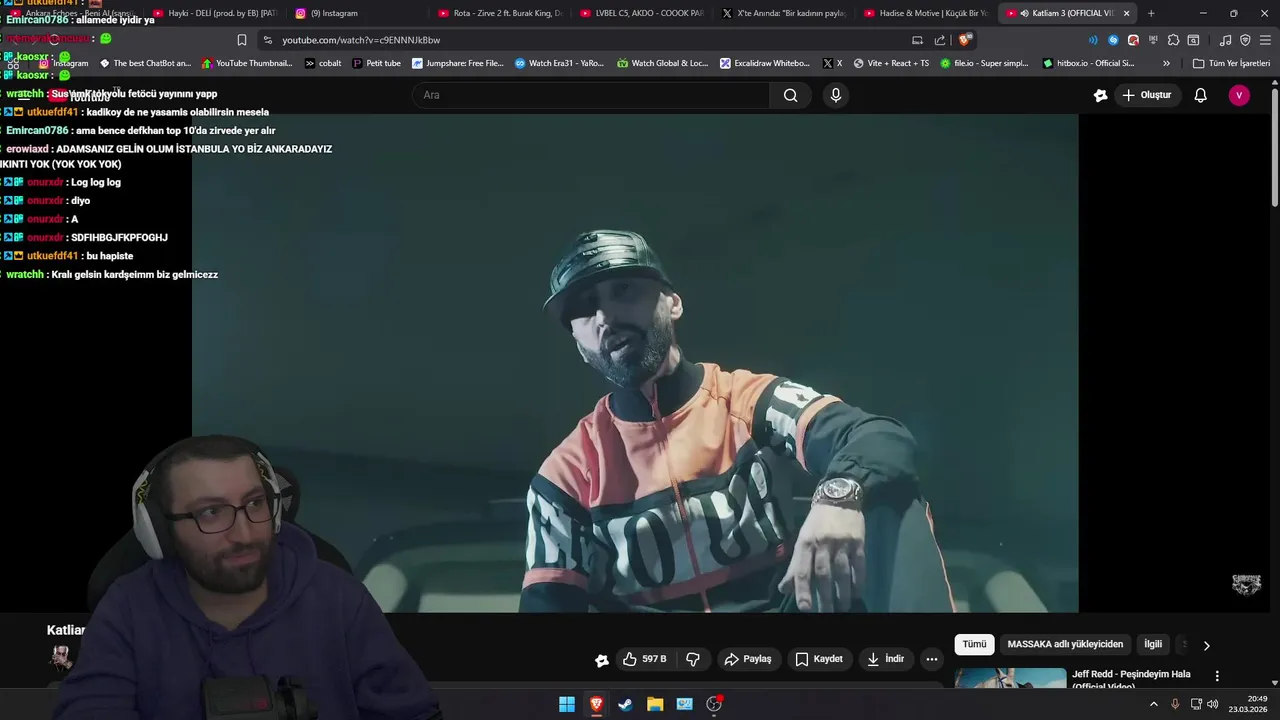
Task: Switch to the X'te Anında tab
Action: click(x=784, y=13)
